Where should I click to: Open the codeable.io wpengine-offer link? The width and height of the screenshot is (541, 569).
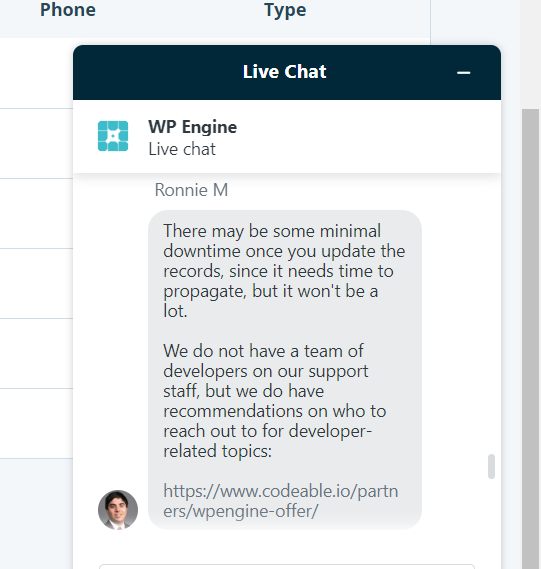280,501
